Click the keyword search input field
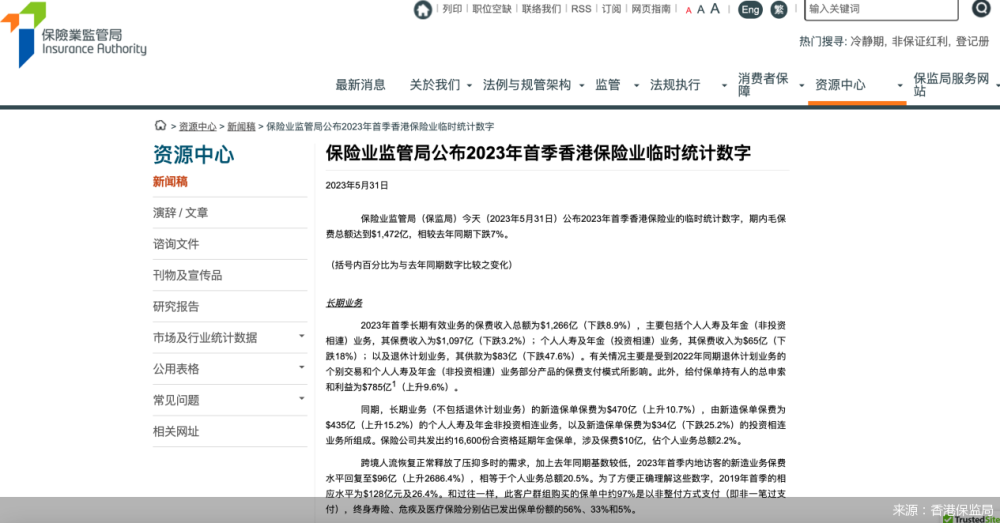The width and height of the screenshot is (1000, 523). pyautogui.click(x=880, y=9)
